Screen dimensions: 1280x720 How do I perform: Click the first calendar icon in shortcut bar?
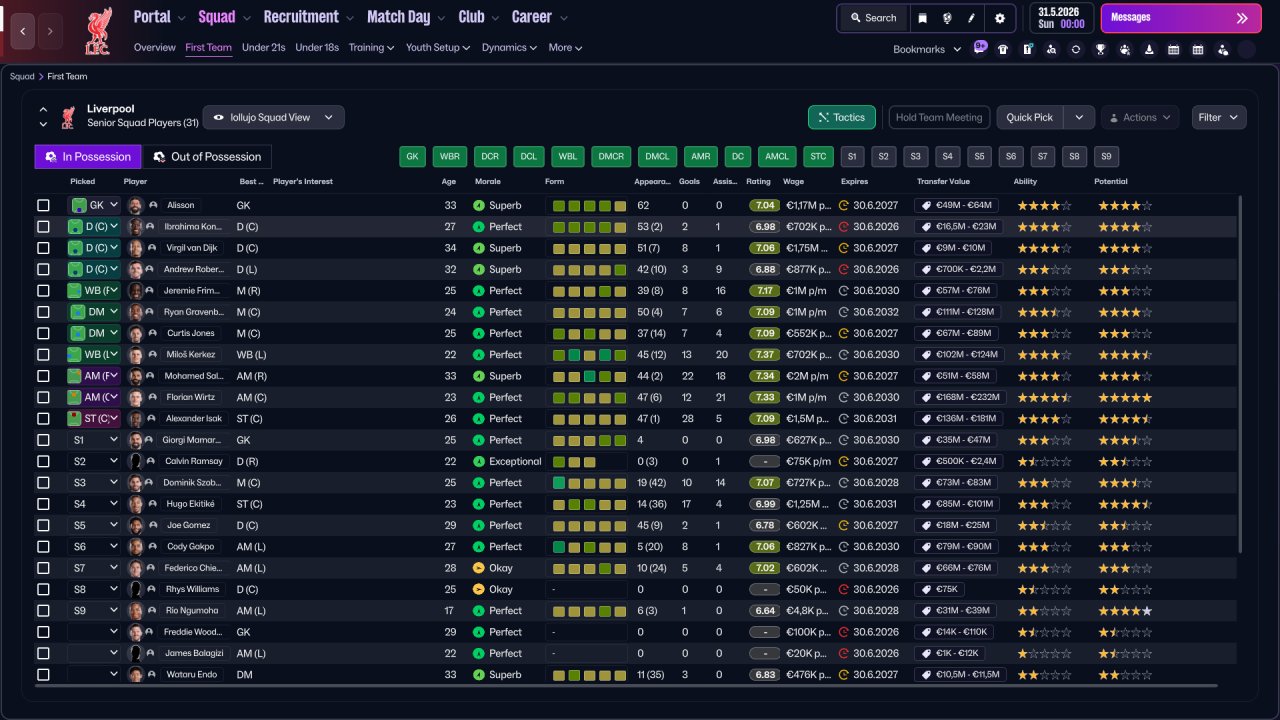pos(1173,49)
